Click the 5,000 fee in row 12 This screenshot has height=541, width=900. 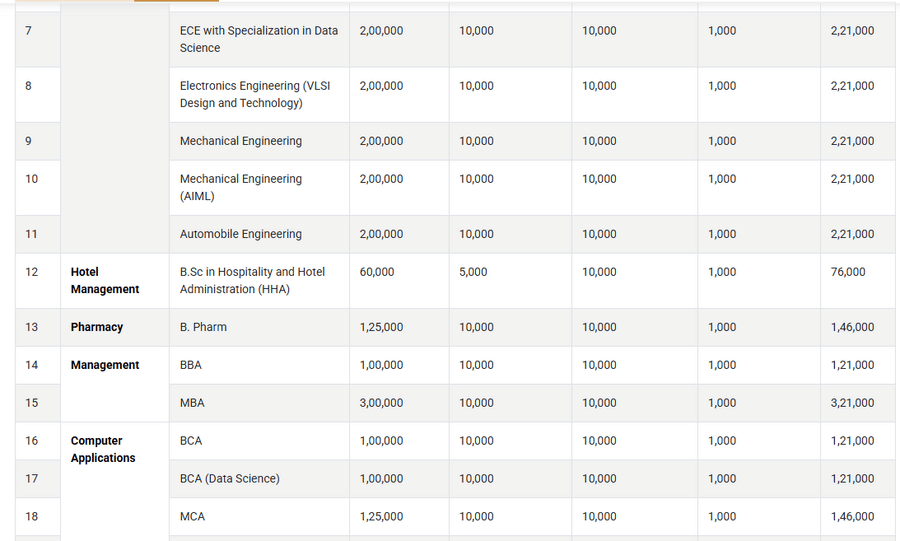[x=473, y=272]
